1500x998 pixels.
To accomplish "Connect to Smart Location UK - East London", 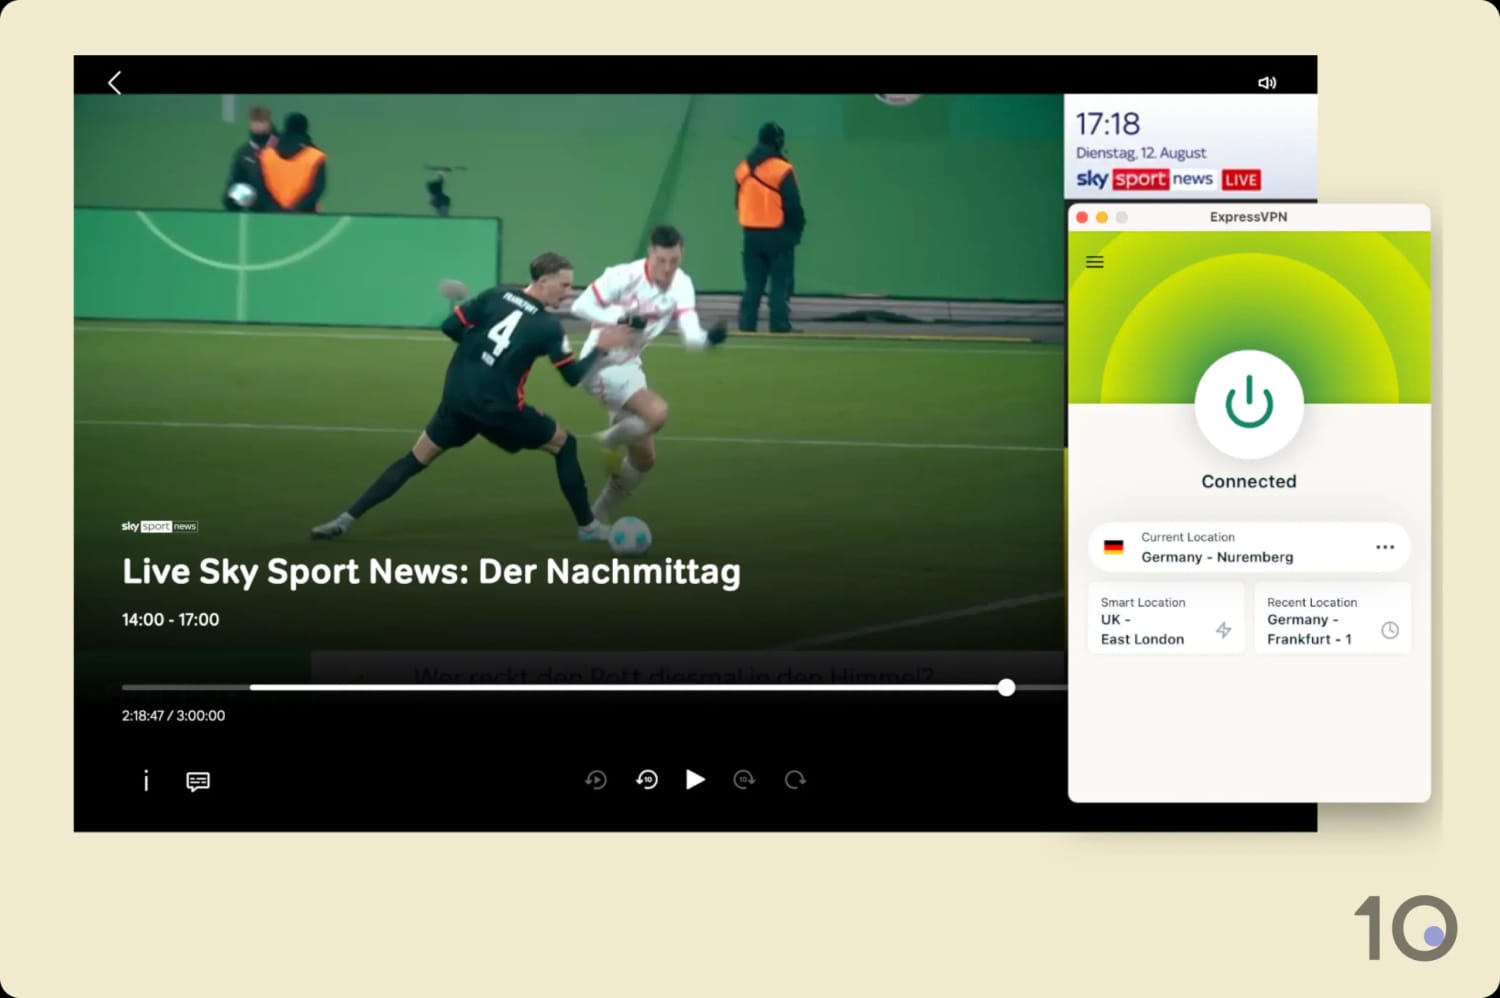I will point(1166,619).
